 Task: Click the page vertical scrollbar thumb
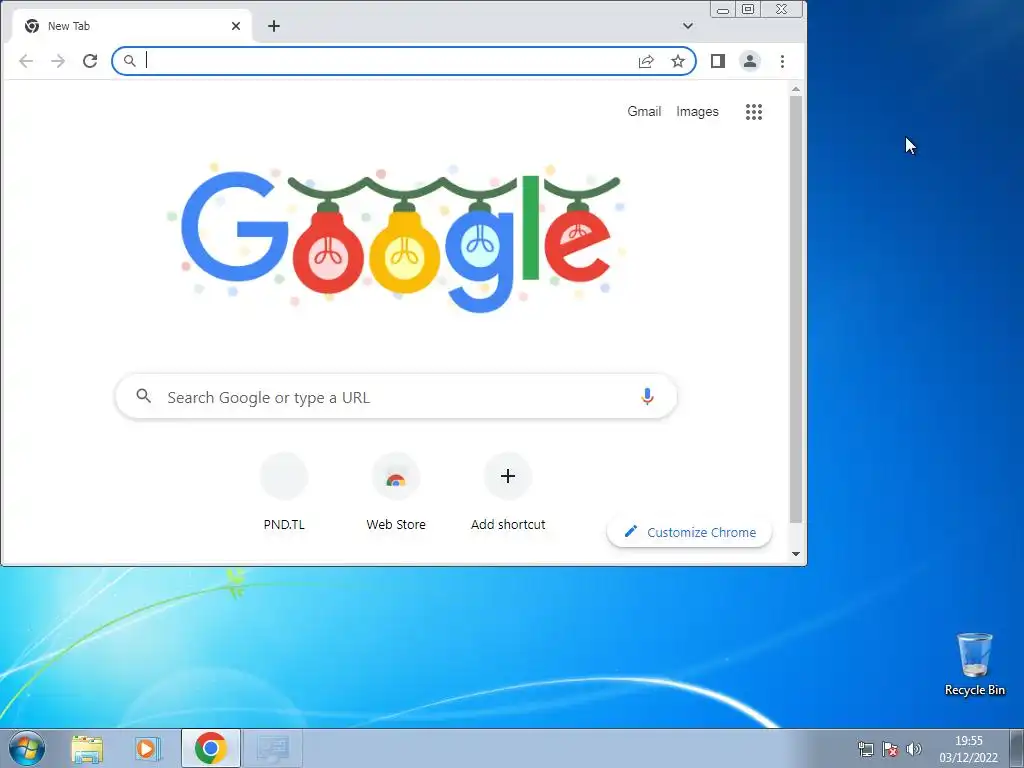click(x=795, y=310)
